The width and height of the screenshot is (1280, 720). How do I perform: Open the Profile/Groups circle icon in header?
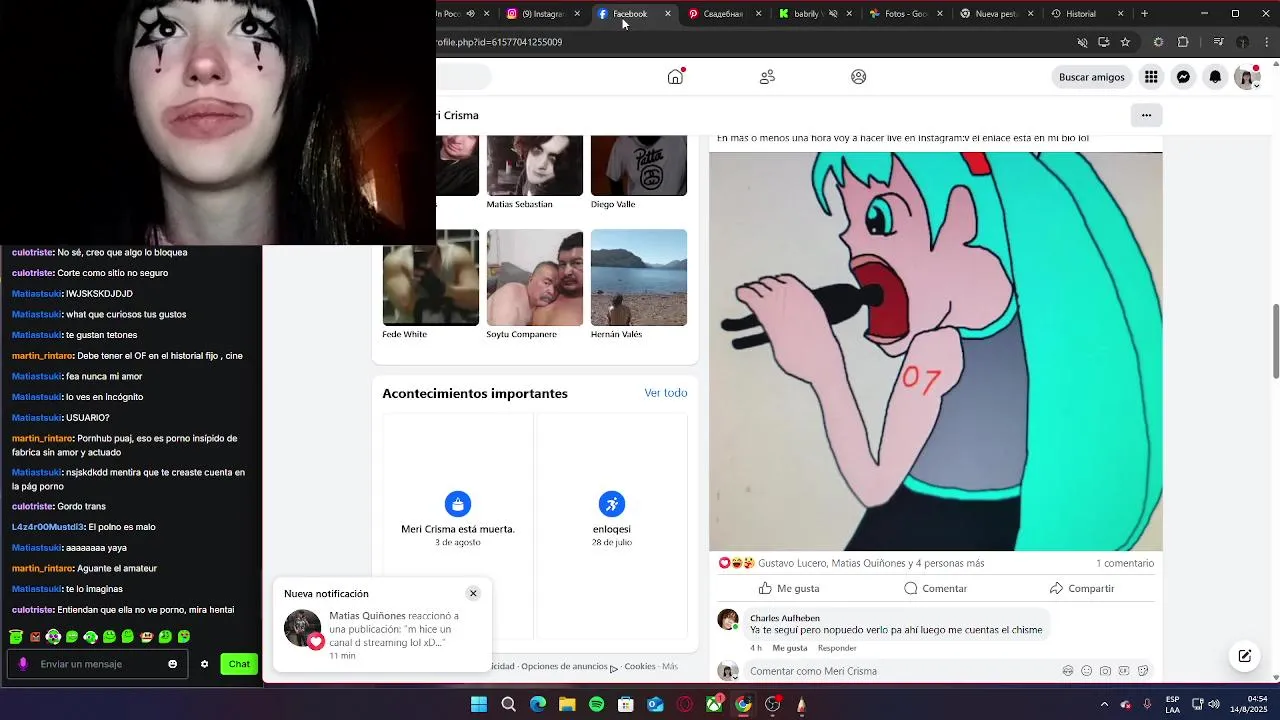pos(858,77)
